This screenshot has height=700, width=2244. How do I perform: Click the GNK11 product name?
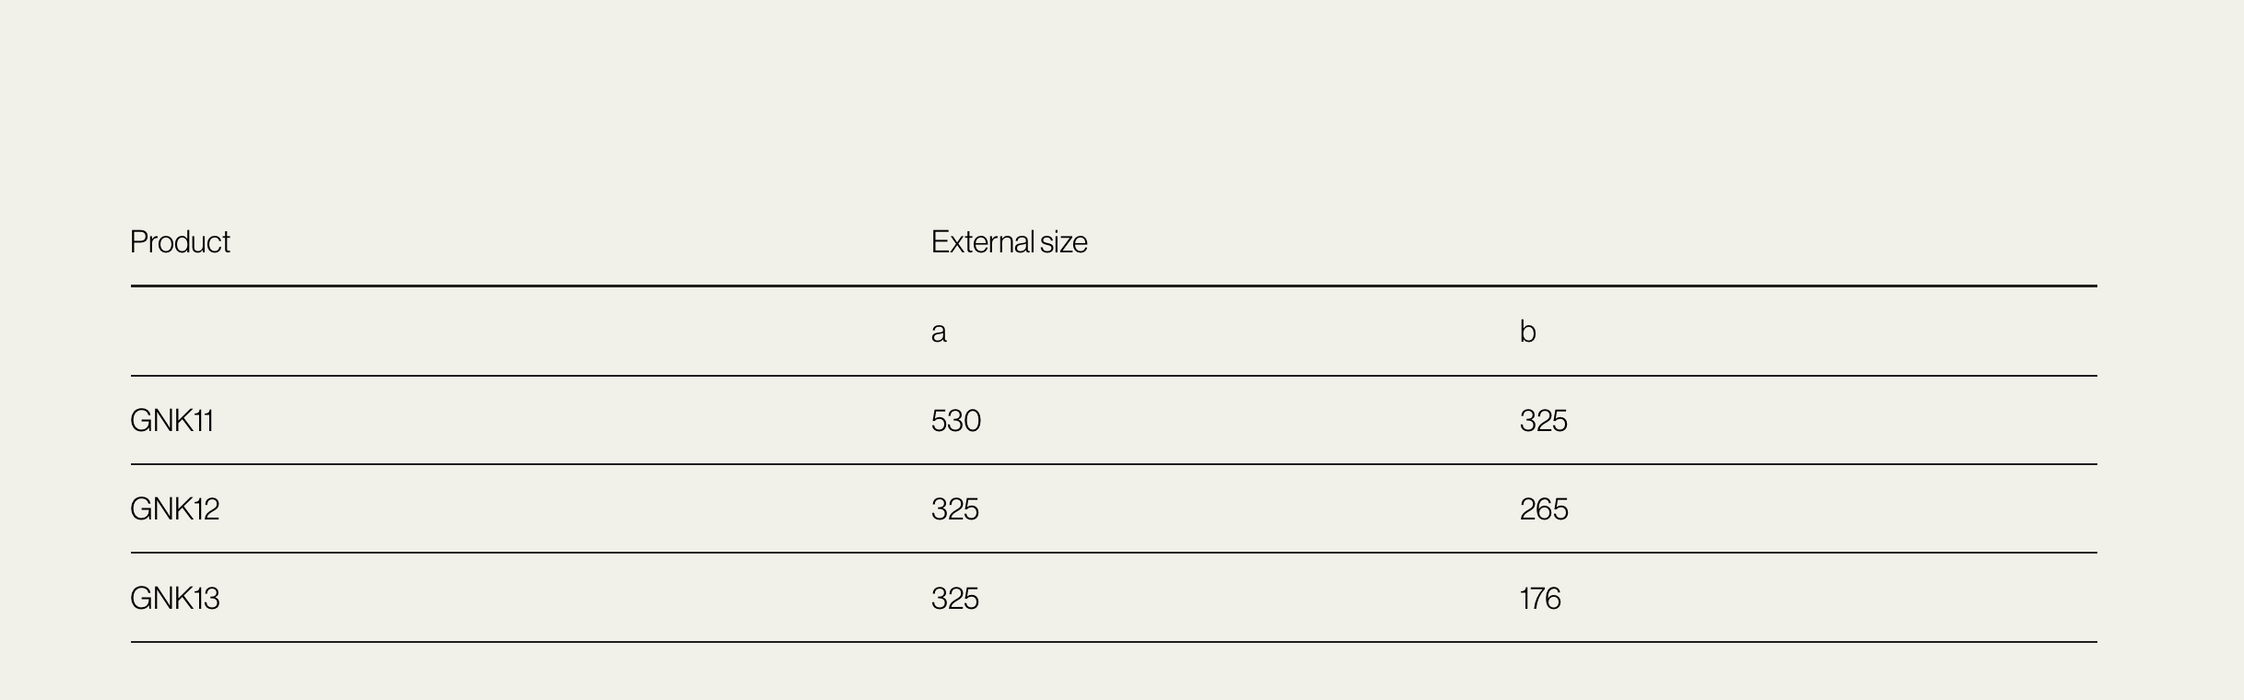(x=172, y=421)
